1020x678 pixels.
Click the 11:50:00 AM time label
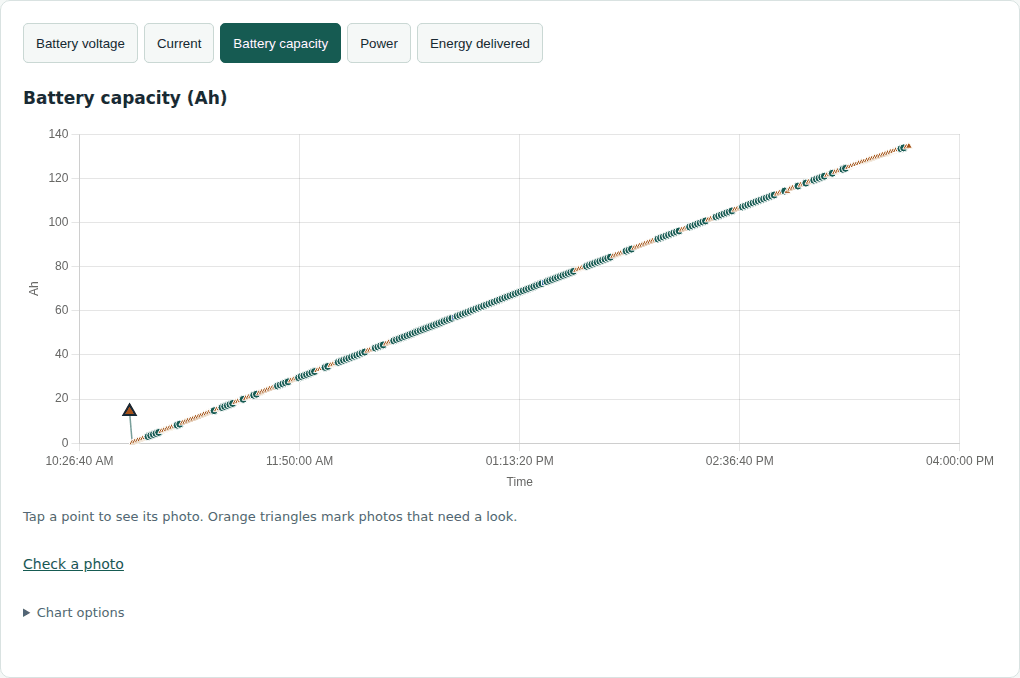coord(299,461)
